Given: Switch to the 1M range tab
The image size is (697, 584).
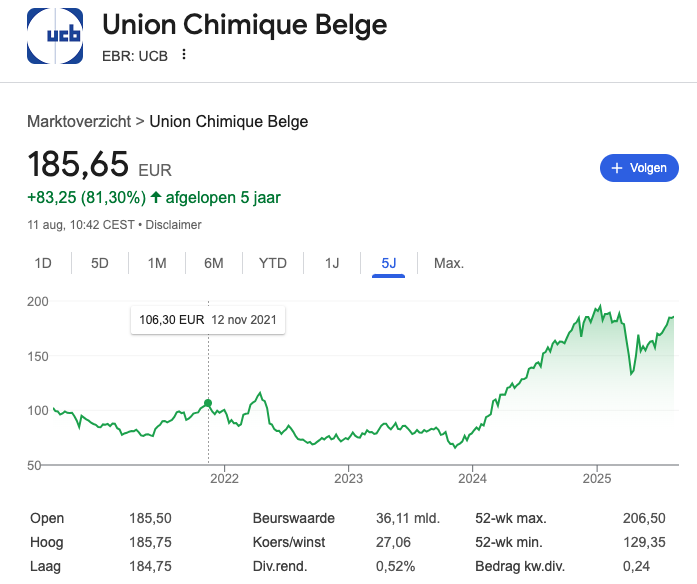Looking at the screenshot, I should coord(157,264).
